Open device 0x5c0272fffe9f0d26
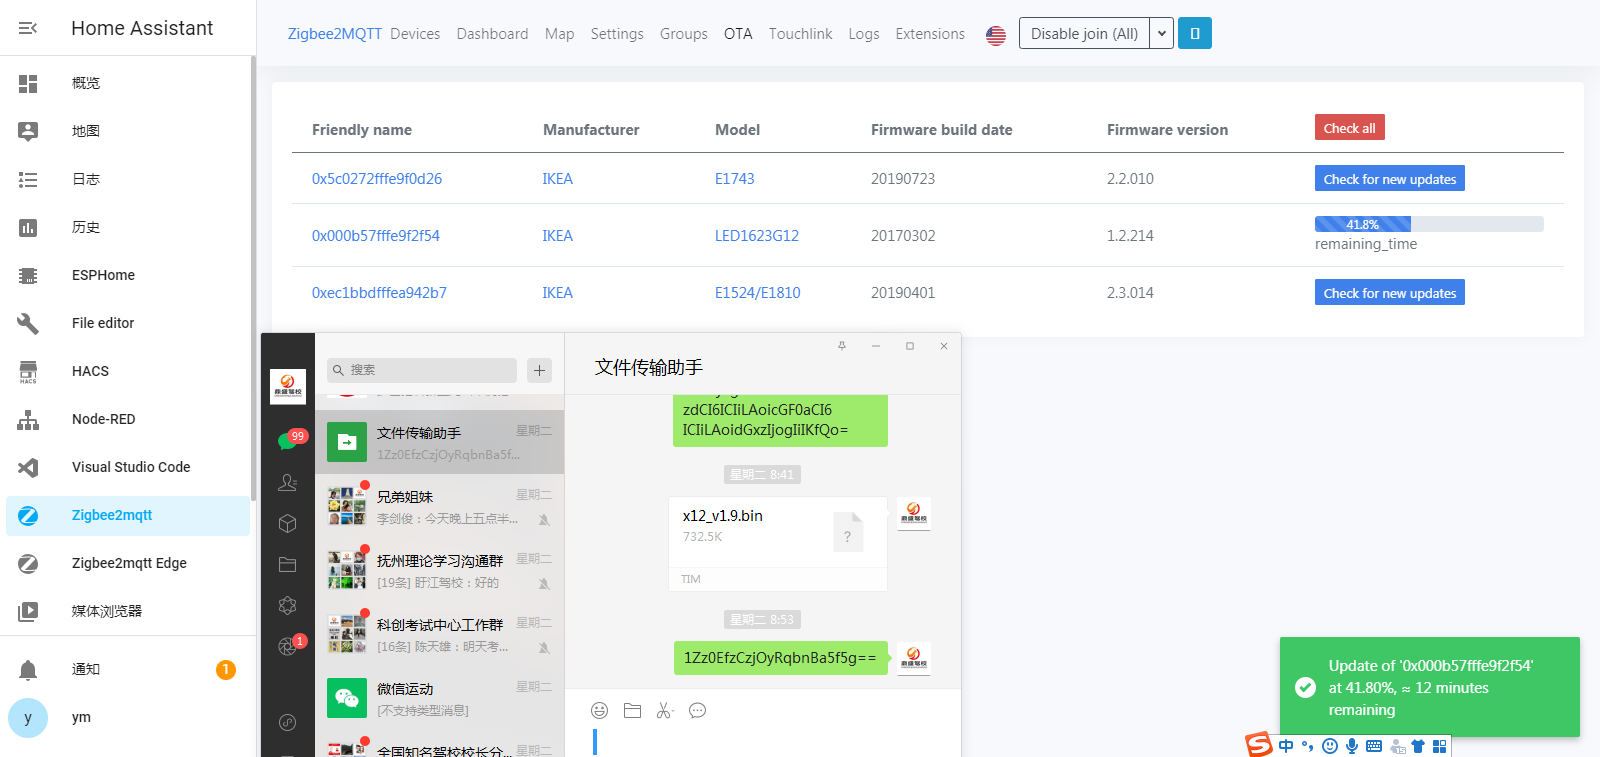This screenshot has height=757, width=1600. [x=377, y=179]
